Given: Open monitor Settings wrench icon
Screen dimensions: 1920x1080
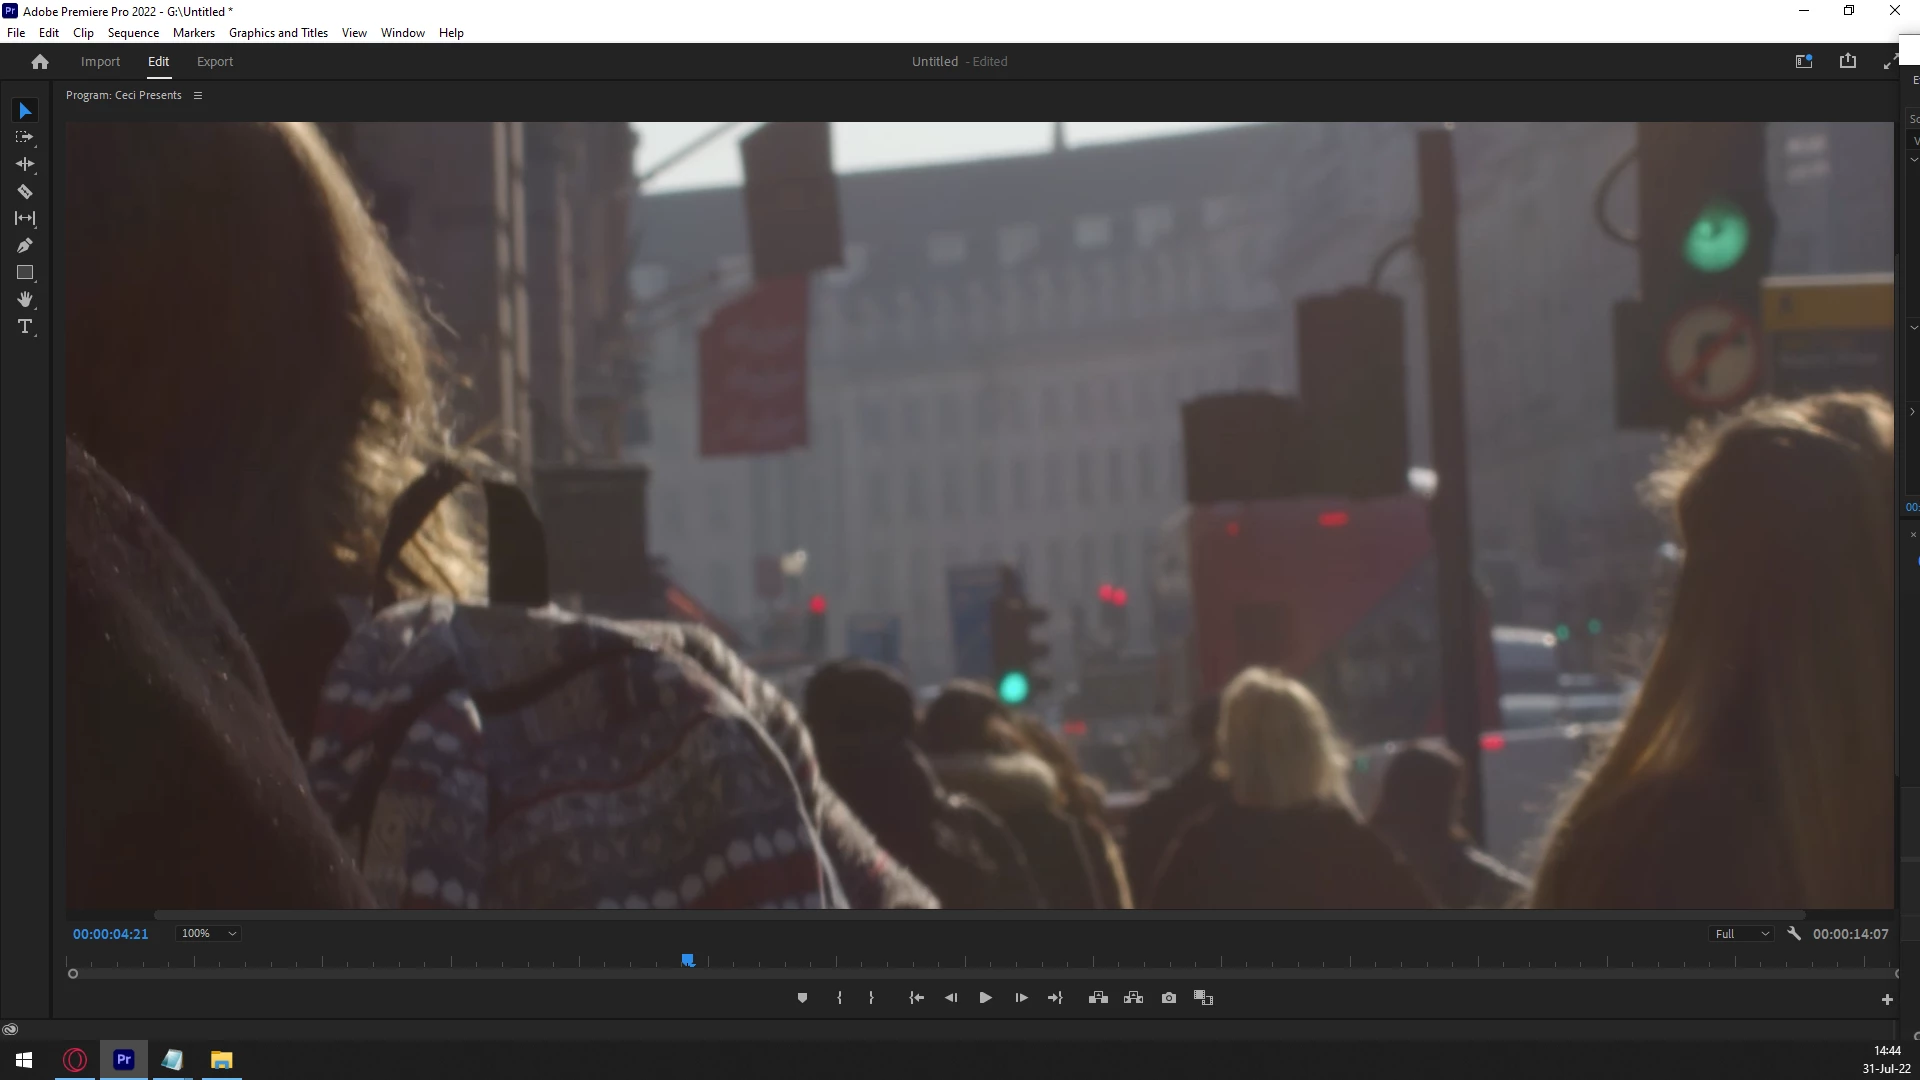Looking at the screenshot, I should [x=1794, y=933].
